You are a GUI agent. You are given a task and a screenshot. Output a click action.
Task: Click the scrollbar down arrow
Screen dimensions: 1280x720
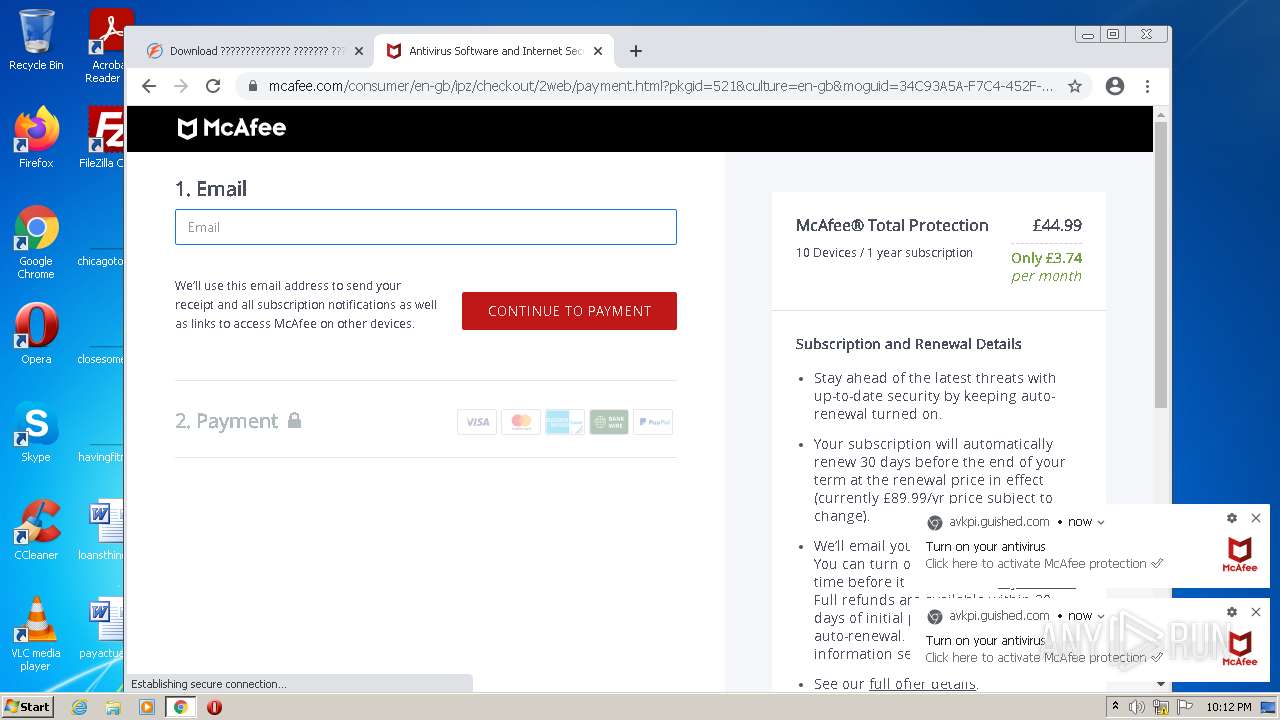click(1161, 684)
